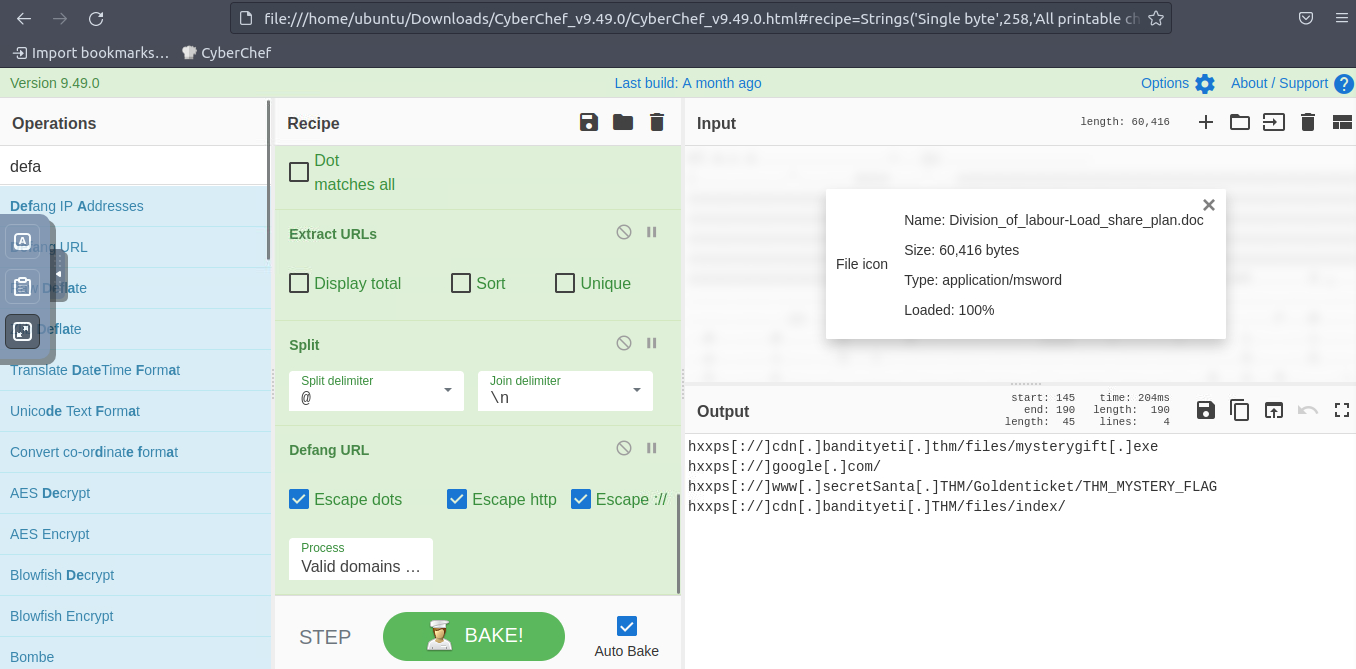1356x669 pixels.
Task: Click the operations search field
Action: [135, 166]
